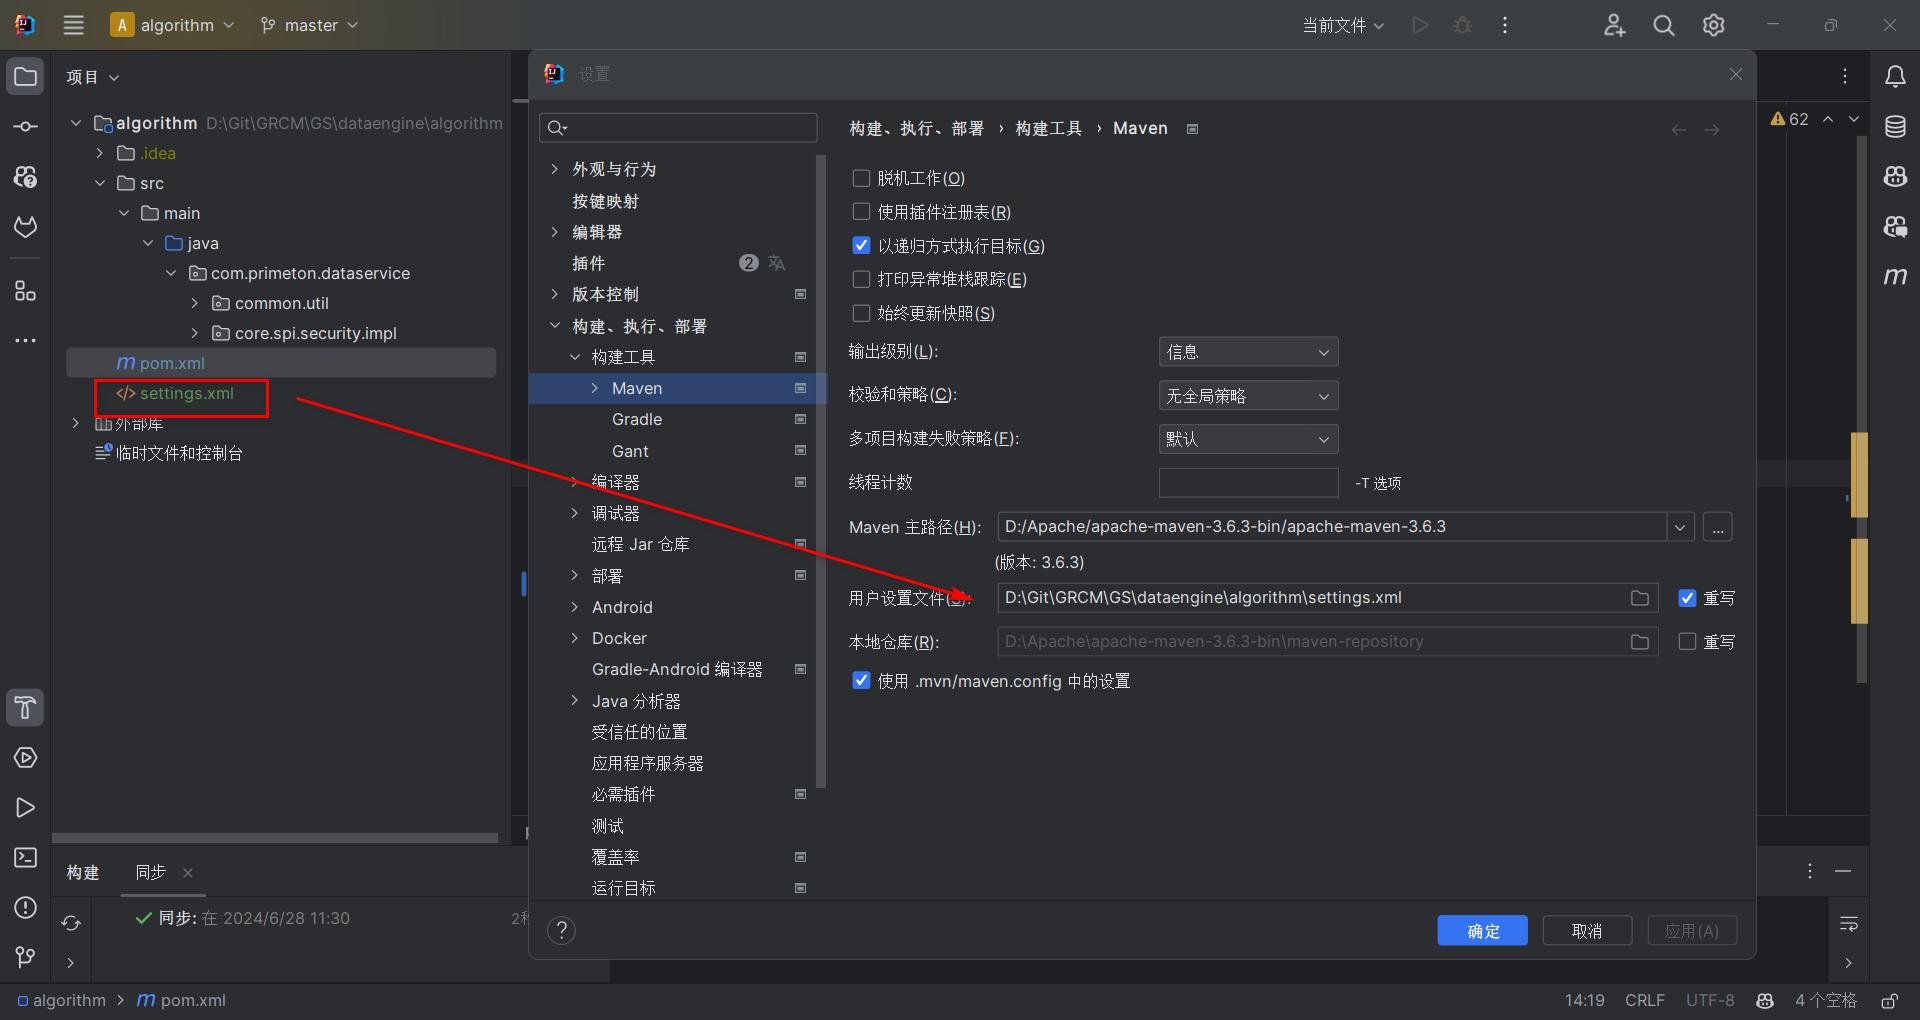The width and height of the screenshot is (1920, 1020).
Task: Open the Problems tool window
Action: (x=25, y=908)
